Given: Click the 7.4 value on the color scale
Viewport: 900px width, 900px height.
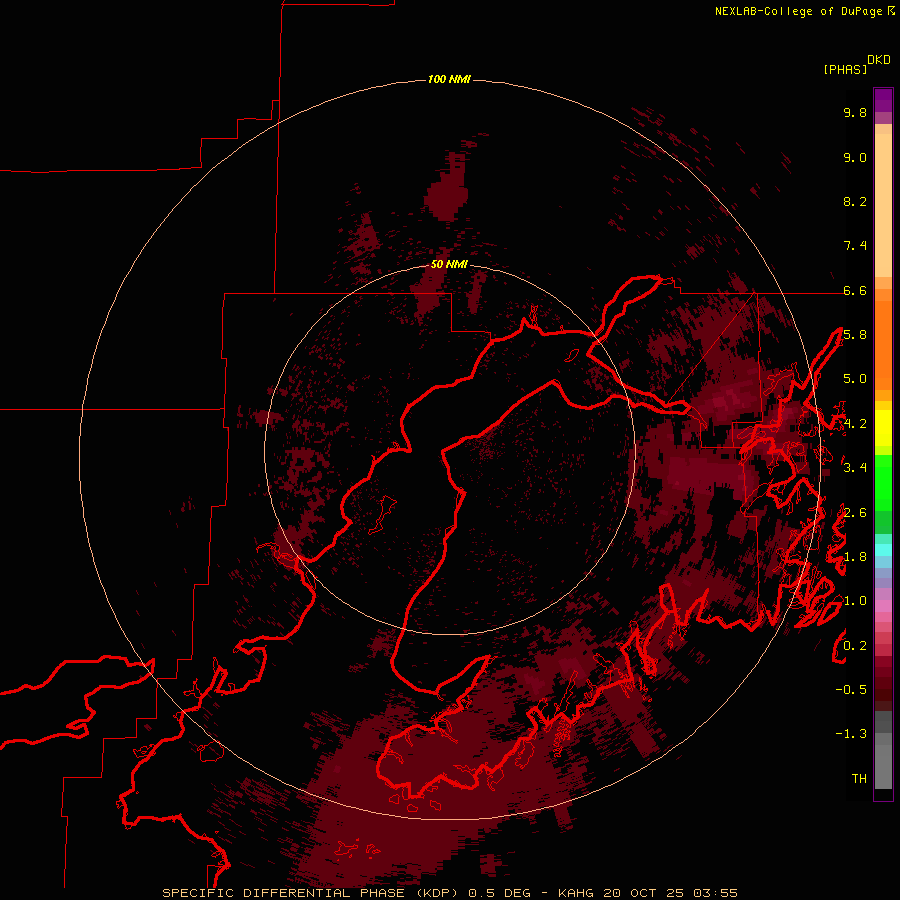Looking at the screenshot, I should [855, 246].
